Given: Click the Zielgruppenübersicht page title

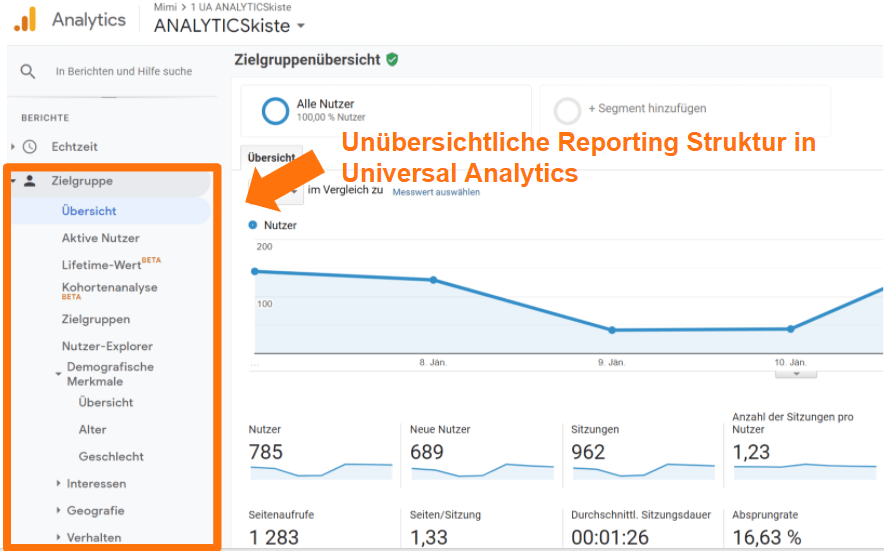Looking at the screenshot, I should [307, 60].
